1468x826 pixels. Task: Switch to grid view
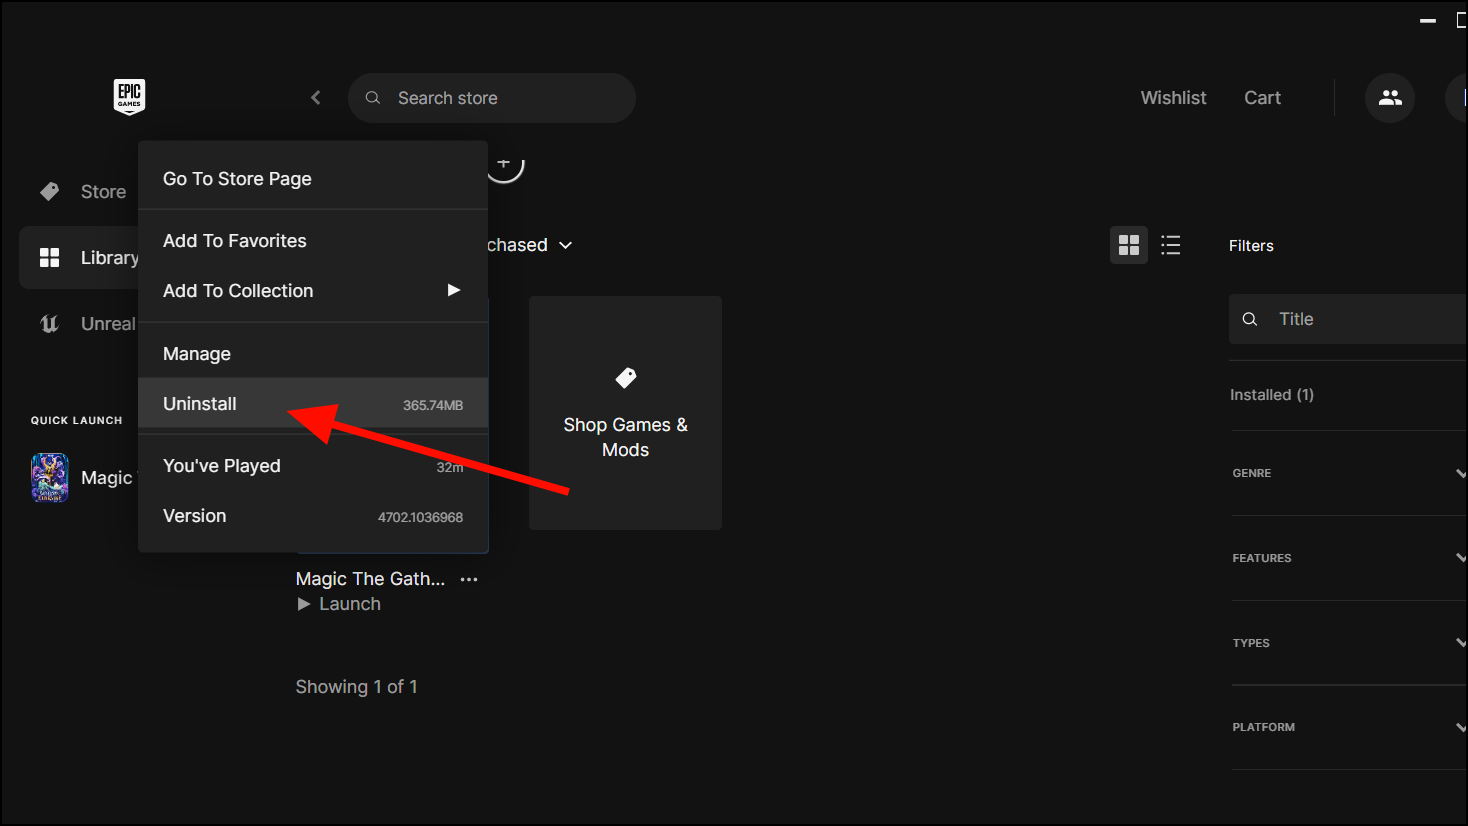coord(1129,245)
